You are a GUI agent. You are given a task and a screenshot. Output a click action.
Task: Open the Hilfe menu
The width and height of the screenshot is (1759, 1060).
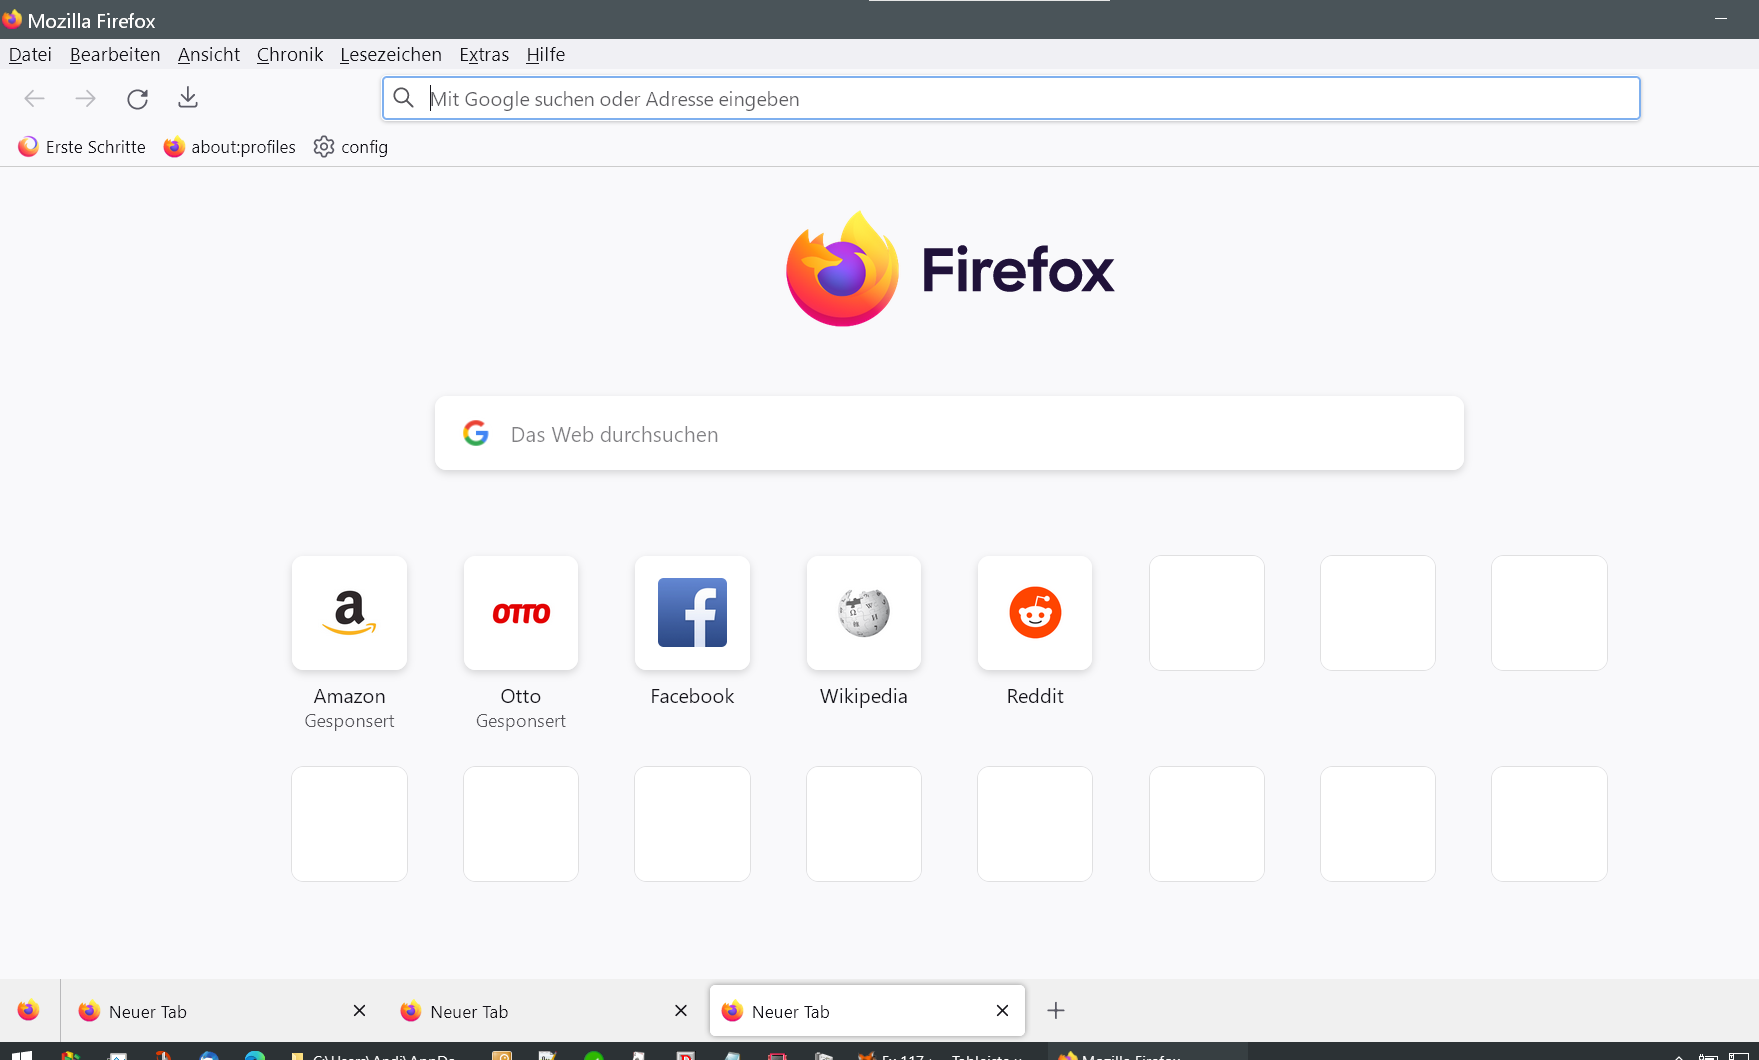[546, 55]
